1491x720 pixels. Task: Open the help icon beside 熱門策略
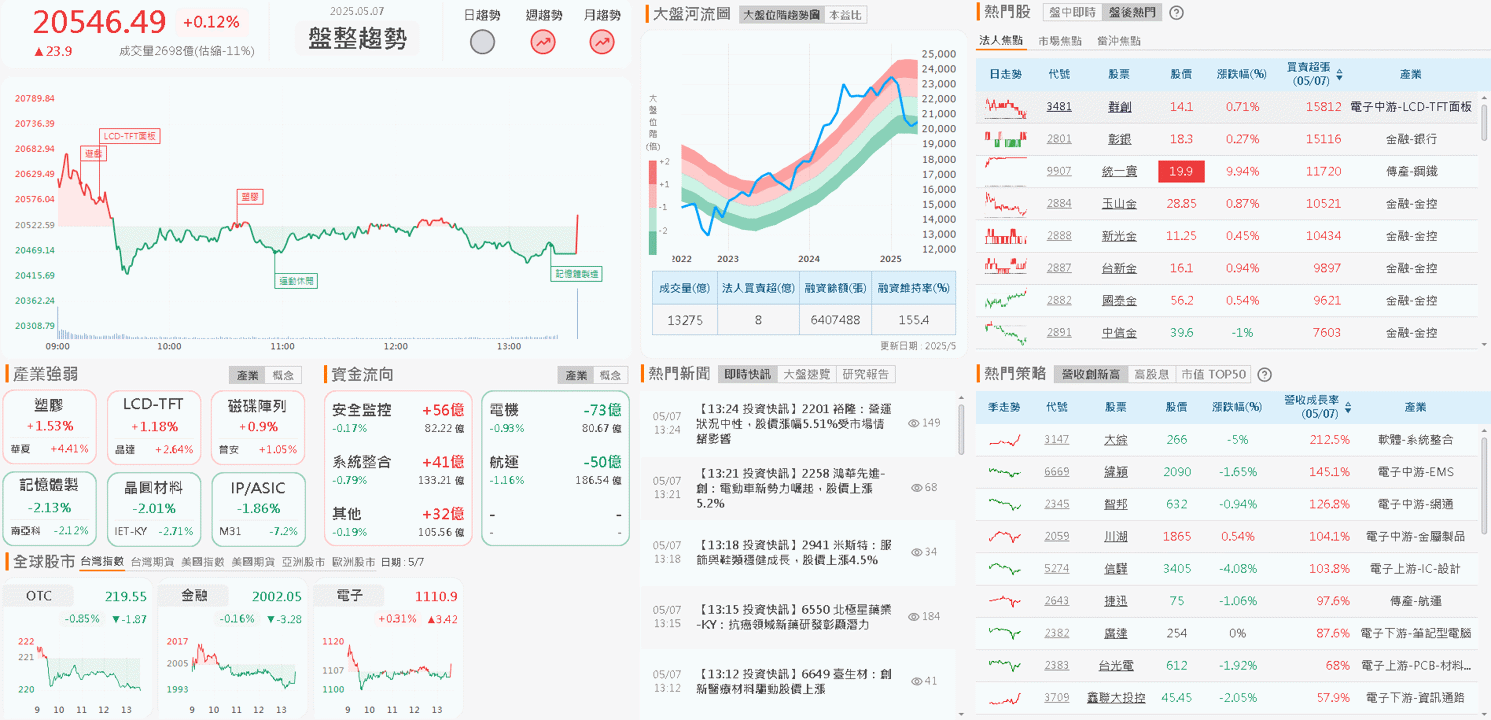[x=1264, y=374]
